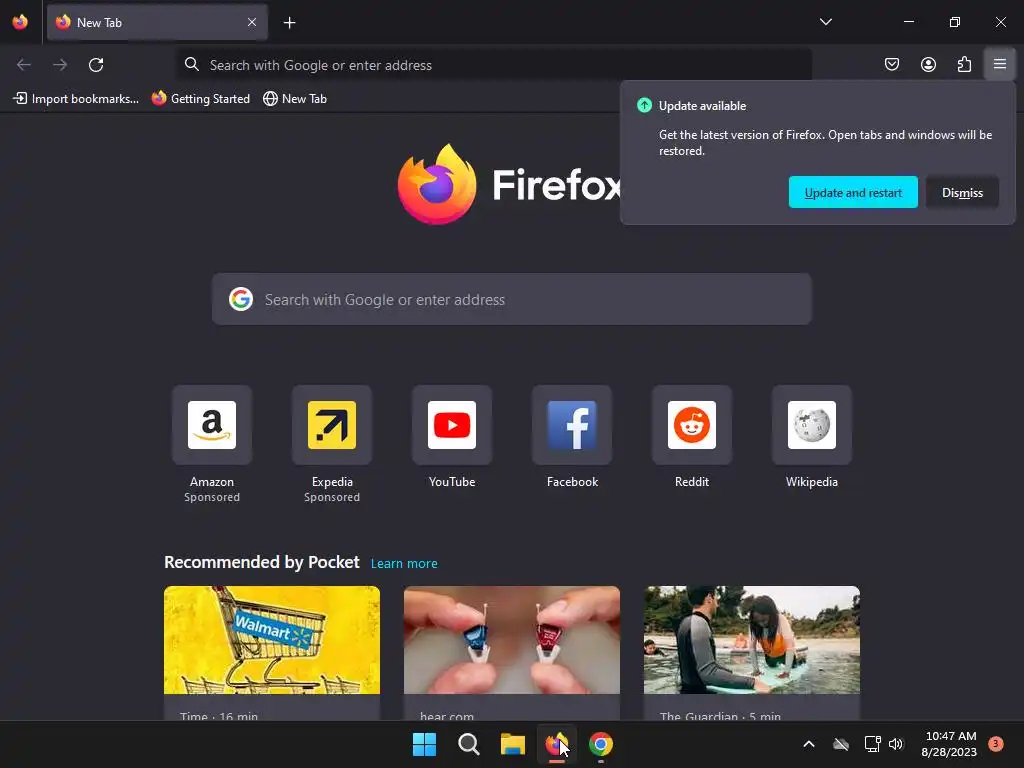Click Firefox icon in taskbar
1024x768 pixels.
(x=556, y=744)
